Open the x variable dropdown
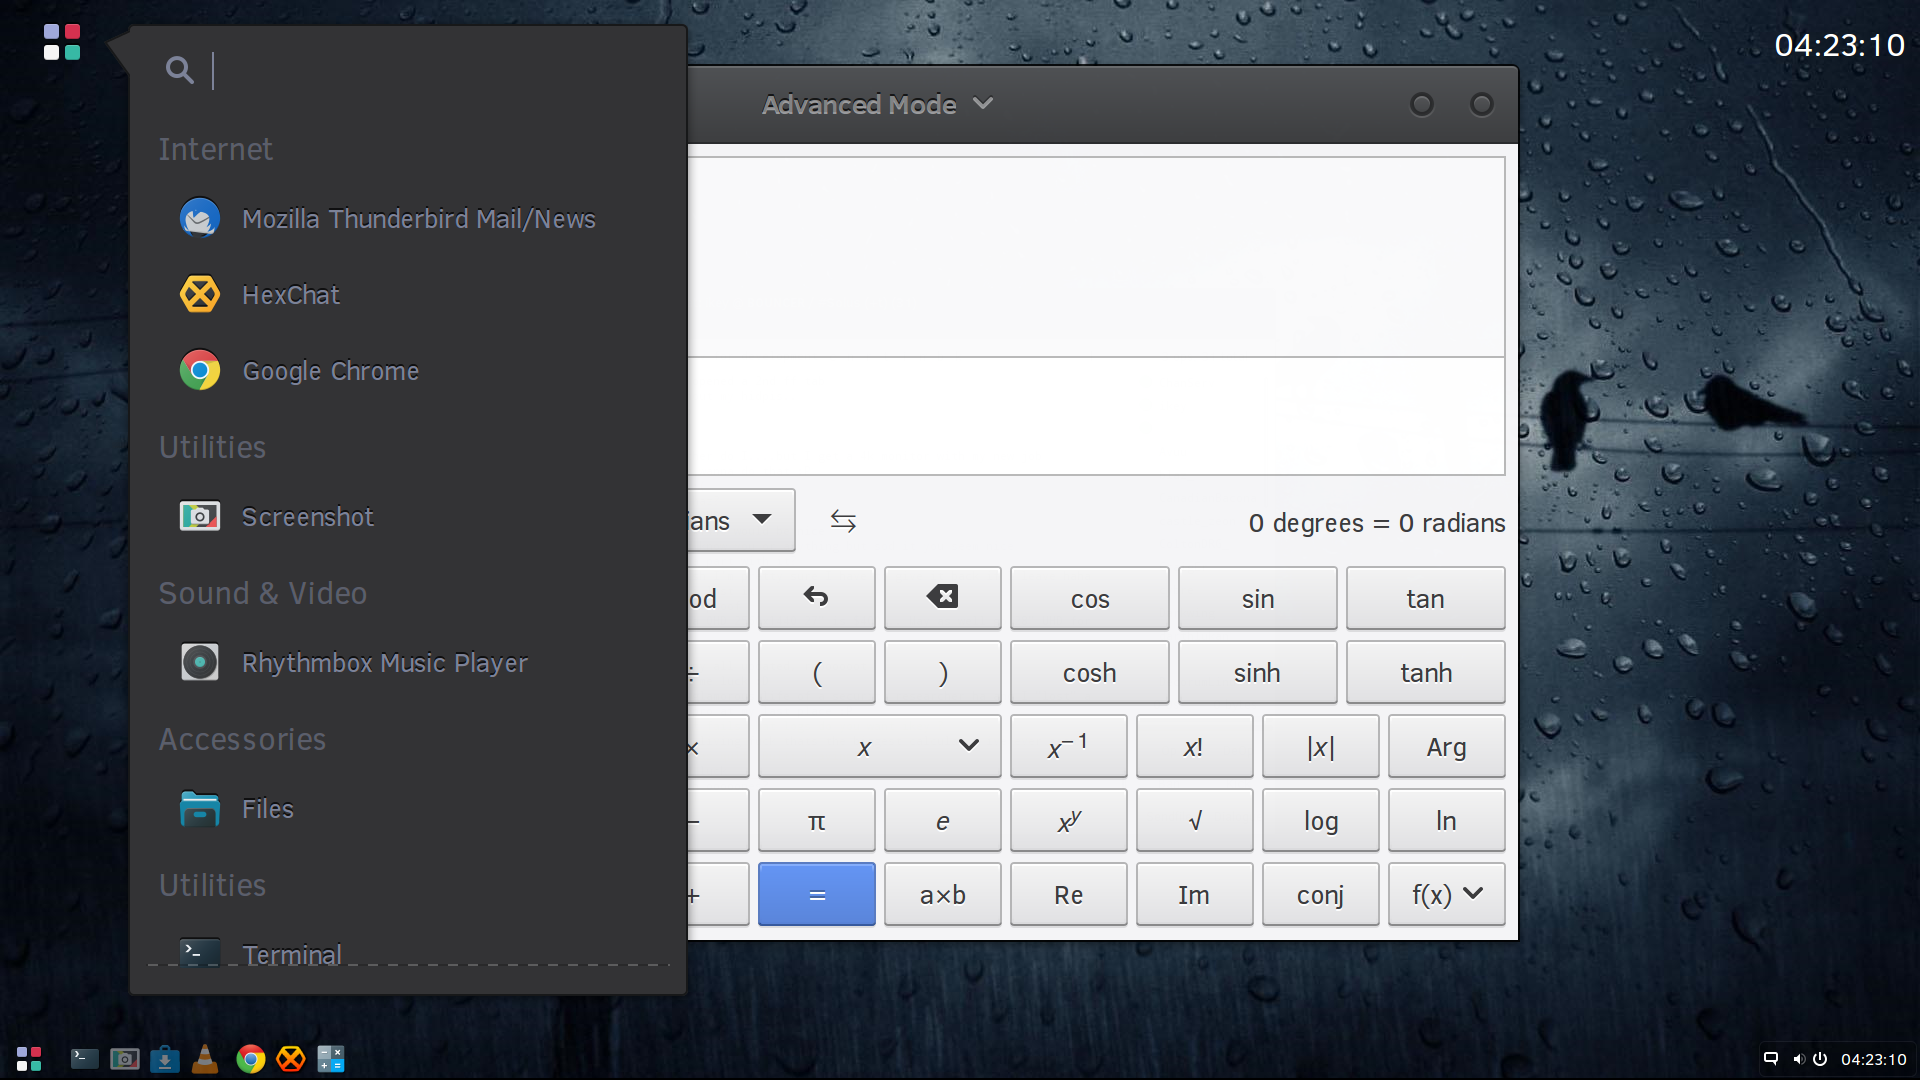Screen dimensions: 1920x1080 [x=879, y=746]
